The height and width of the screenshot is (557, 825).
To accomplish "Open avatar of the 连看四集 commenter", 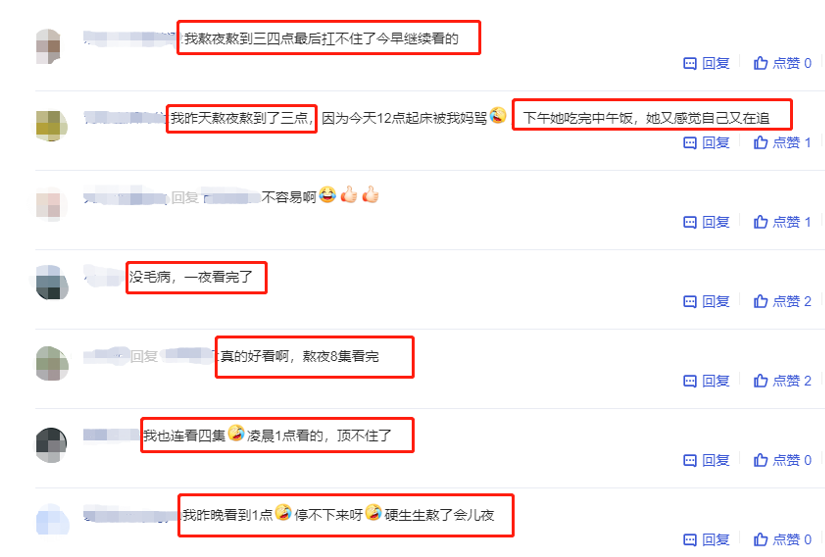I will [52, 445].
